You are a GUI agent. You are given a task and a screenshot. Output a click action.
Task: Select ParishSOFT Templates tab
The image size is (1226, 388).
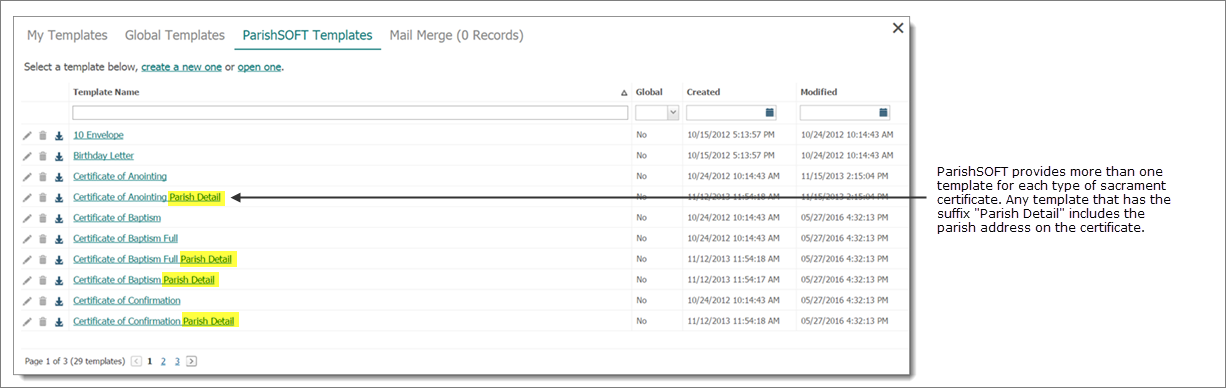pos(307,35)
